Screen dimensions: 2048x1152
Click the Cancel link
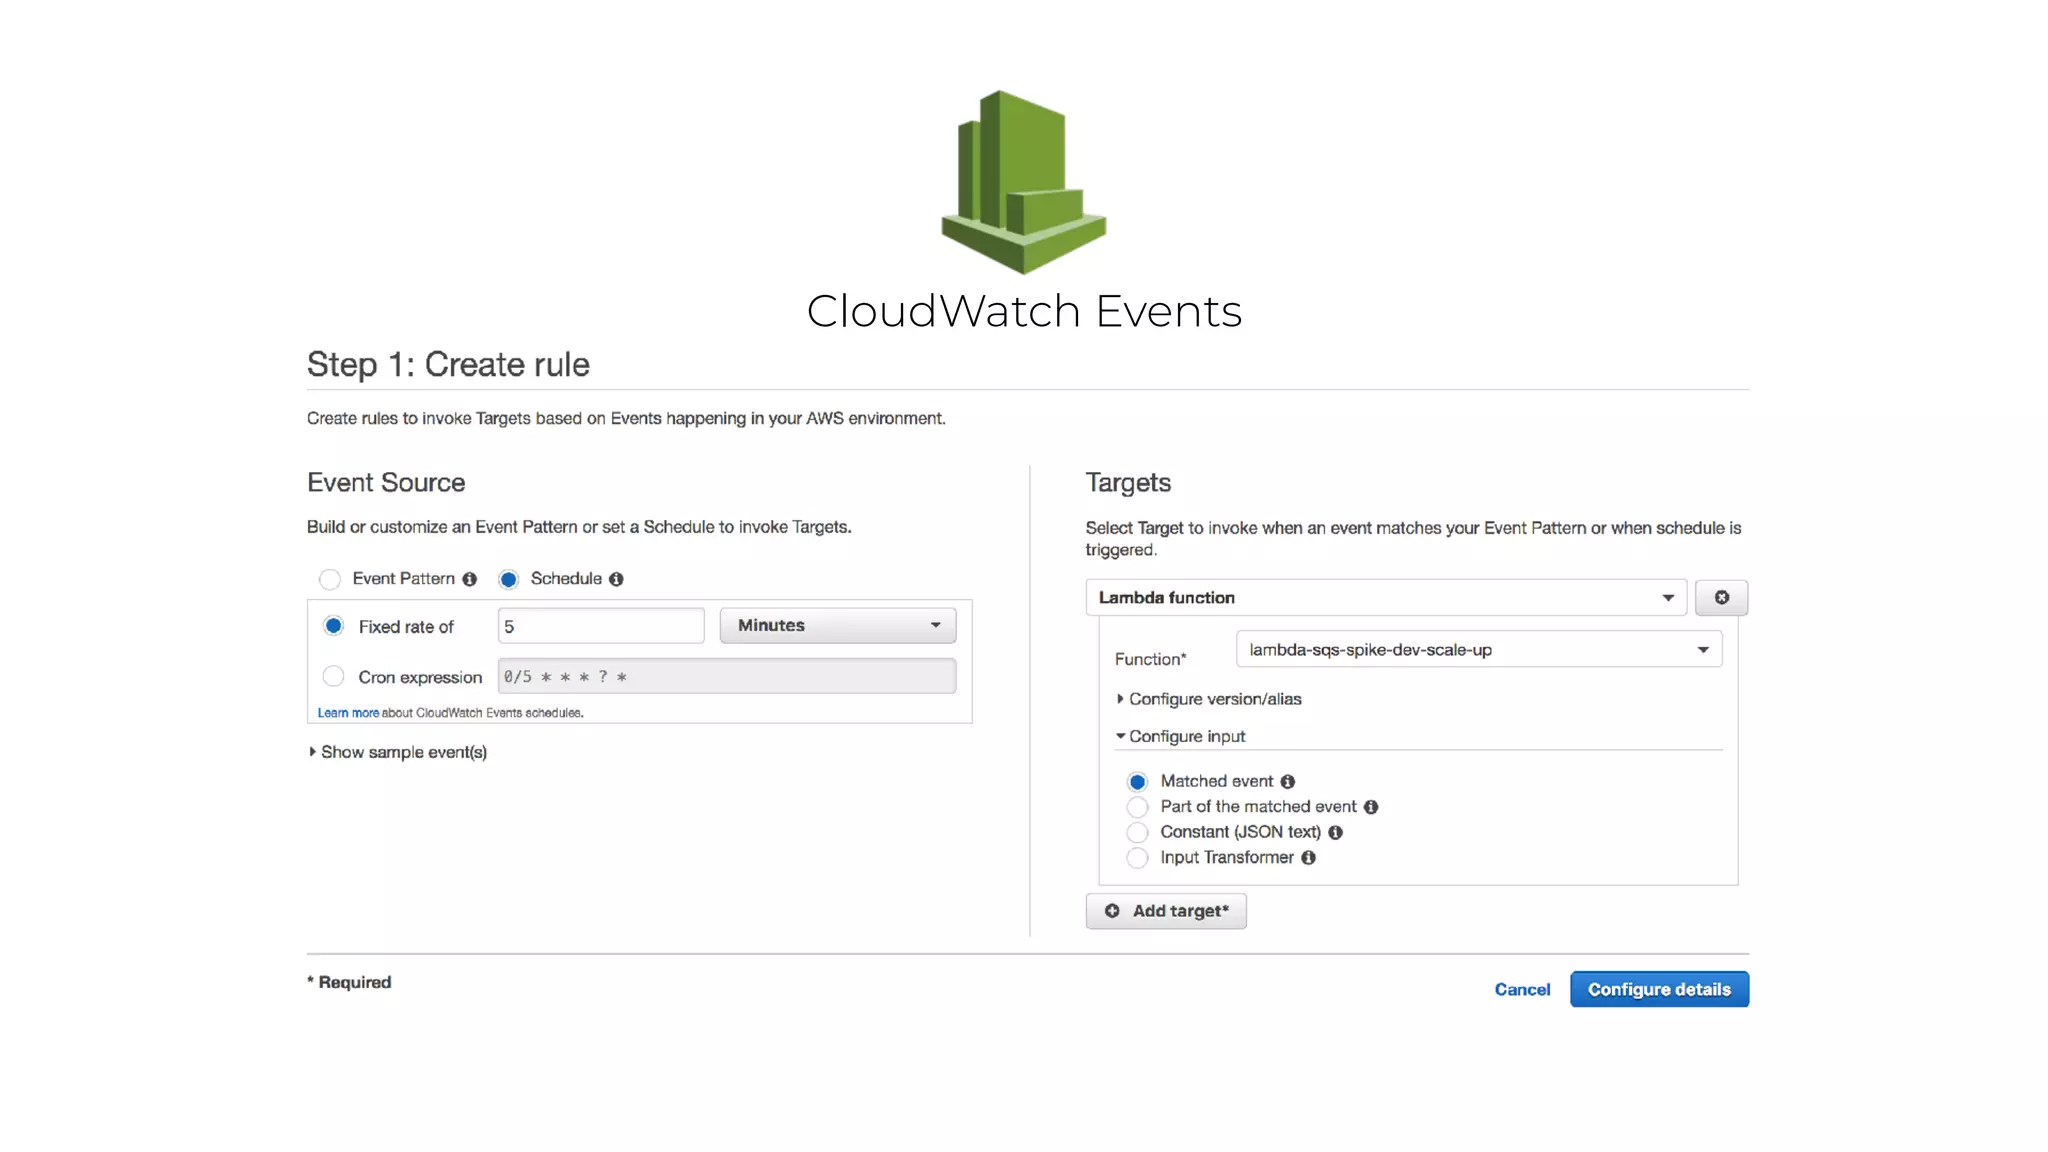(1522, 989)
